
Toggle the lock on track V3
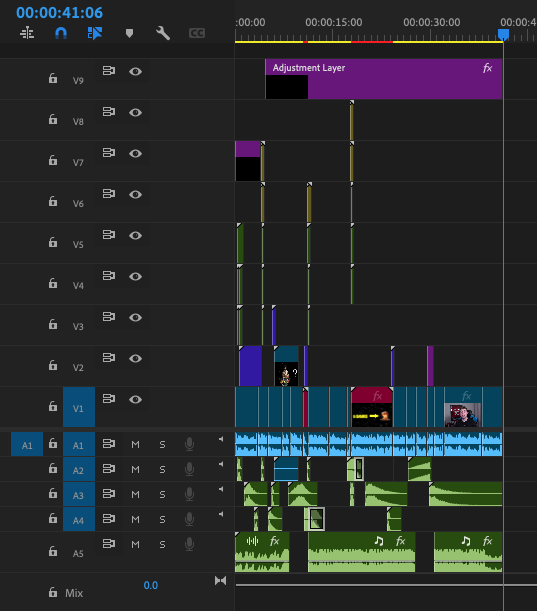(53, 324)
